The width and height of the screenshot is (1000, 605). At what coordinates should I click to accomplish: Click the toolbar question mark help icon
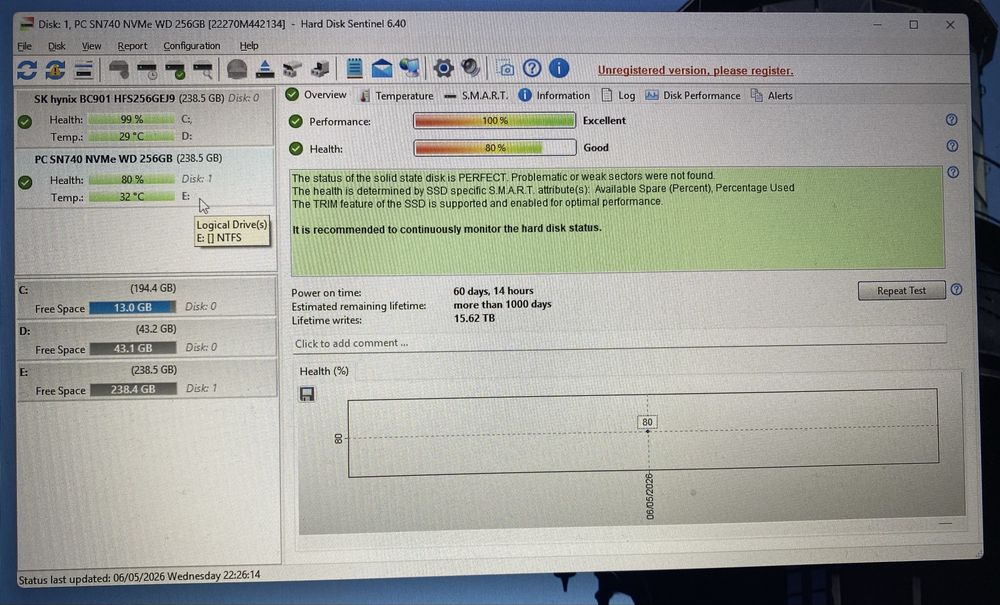coord(532,68)
